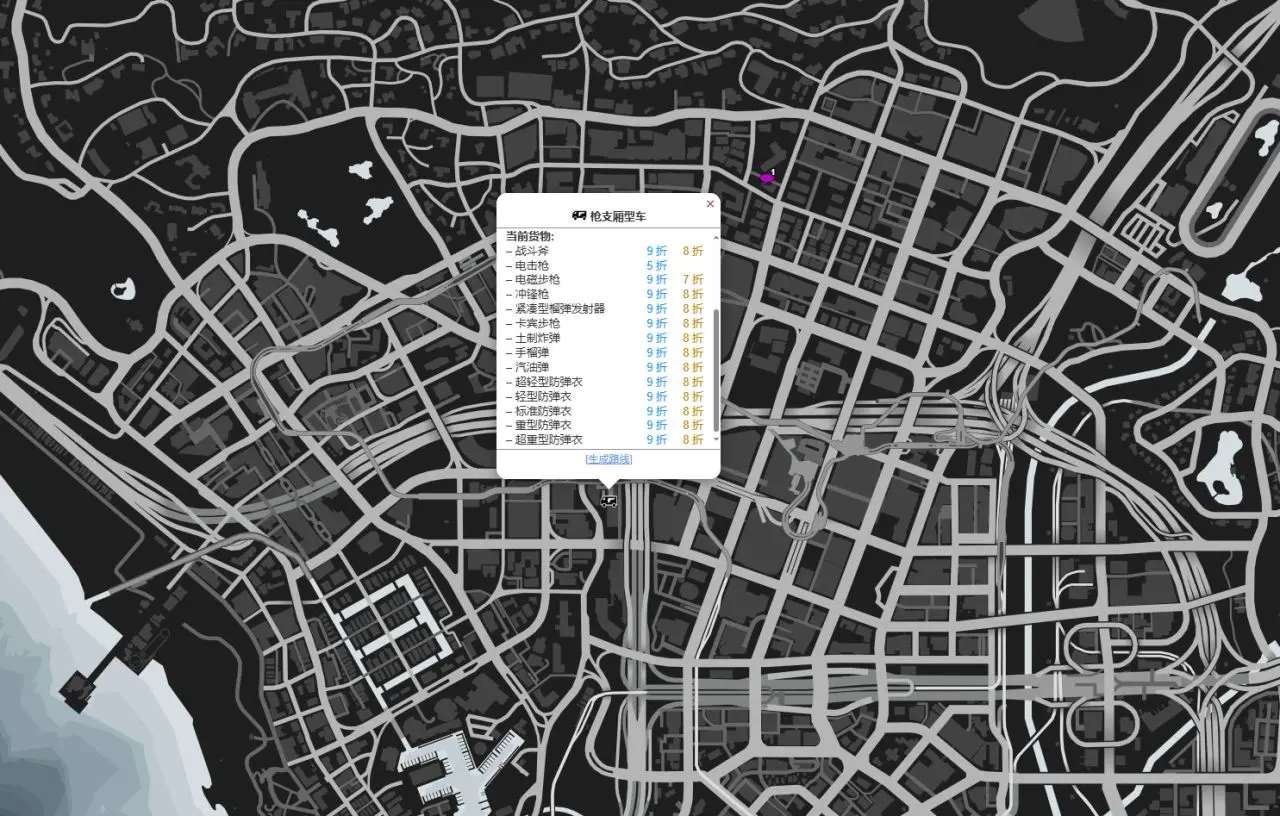Click the gun van marker on the map
The image size is (1280, 816).
(x=608, y=501)
